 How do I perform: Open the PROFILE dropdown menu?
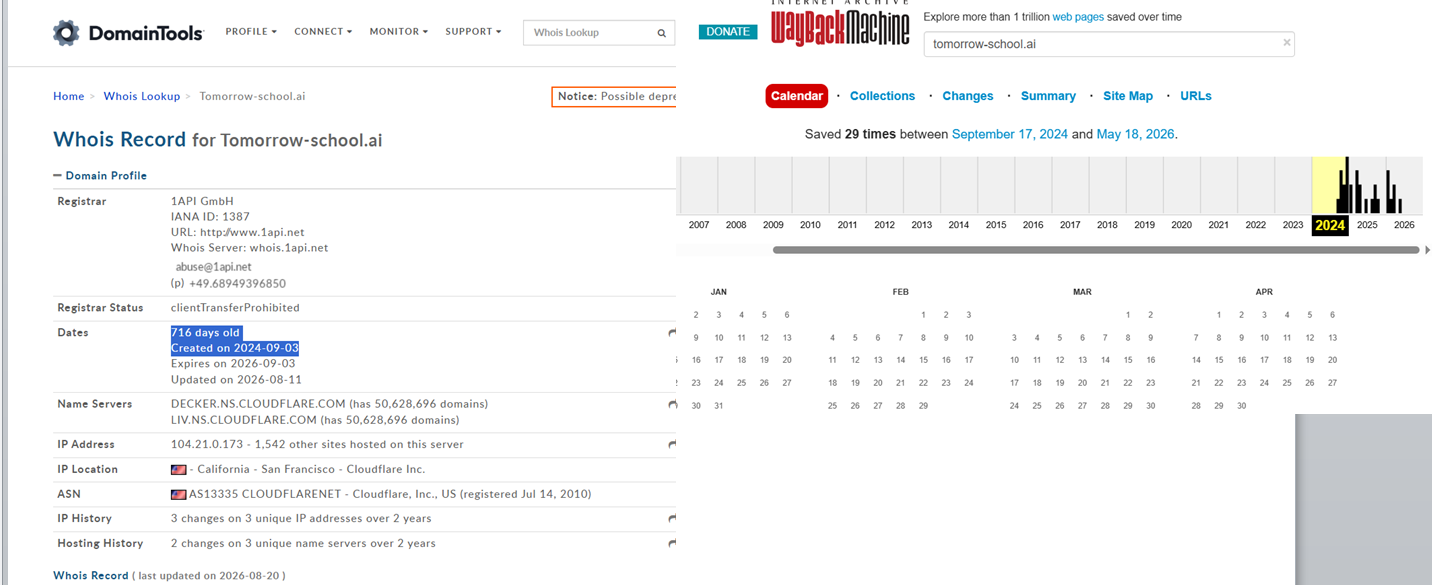251,32
